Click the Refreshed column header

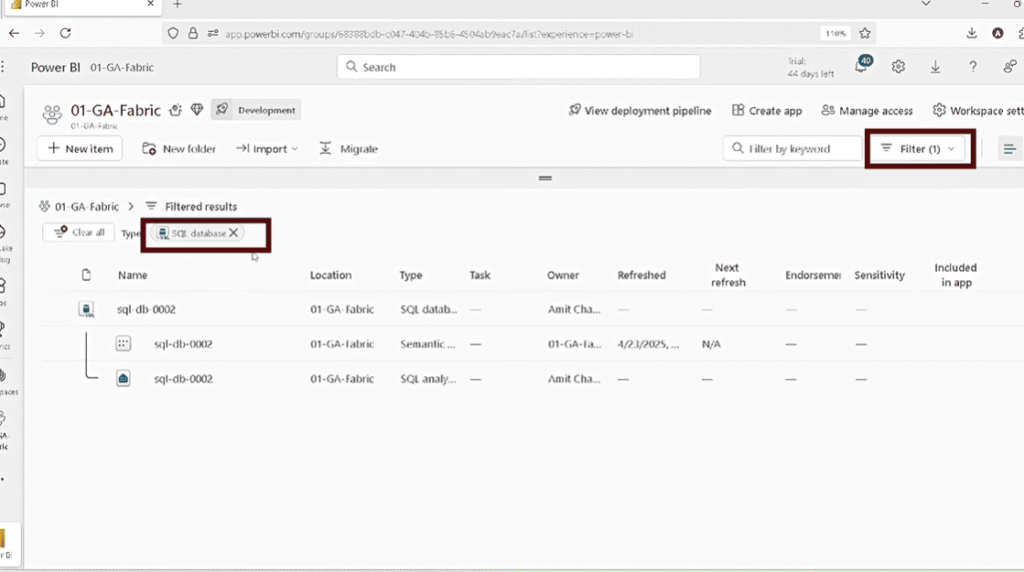641,275
